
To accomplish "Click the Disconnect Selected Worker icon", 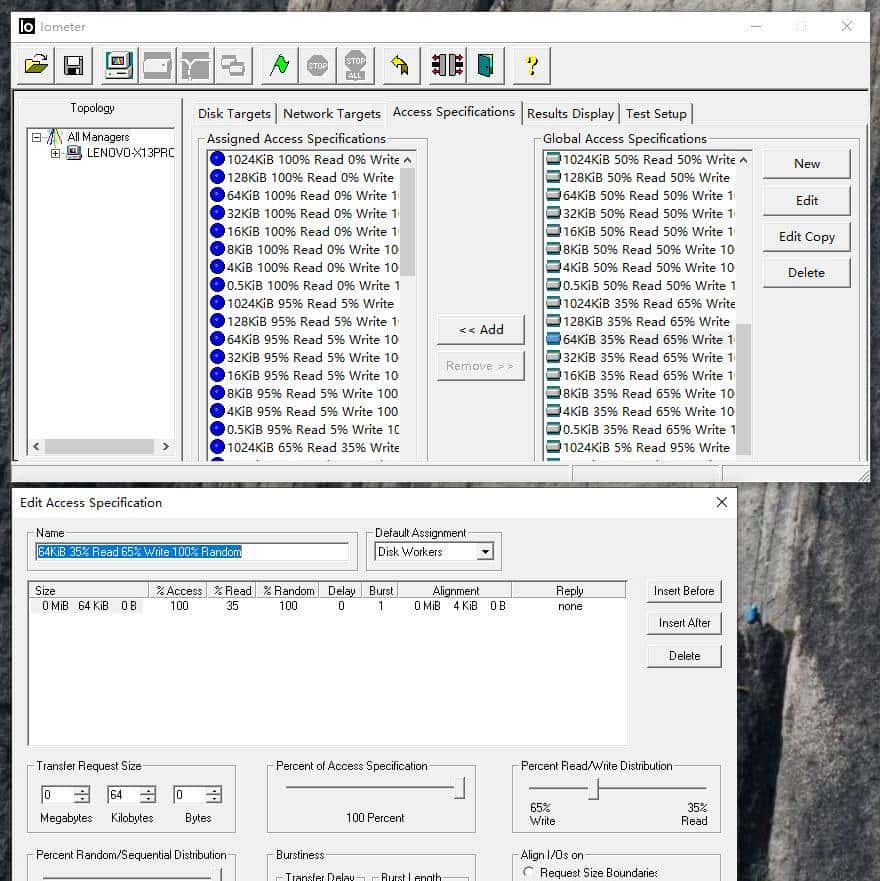I will [447, 66].
